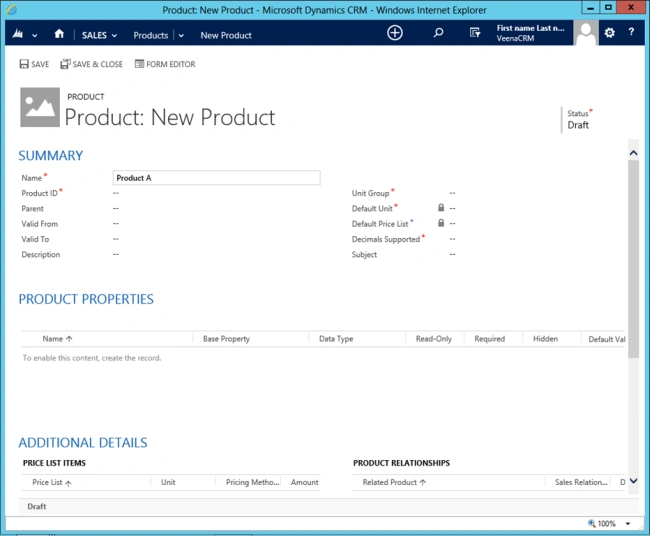This screenshot has height=536, width=650.
Task: Sort by Hidden column header
Action: 545,339
